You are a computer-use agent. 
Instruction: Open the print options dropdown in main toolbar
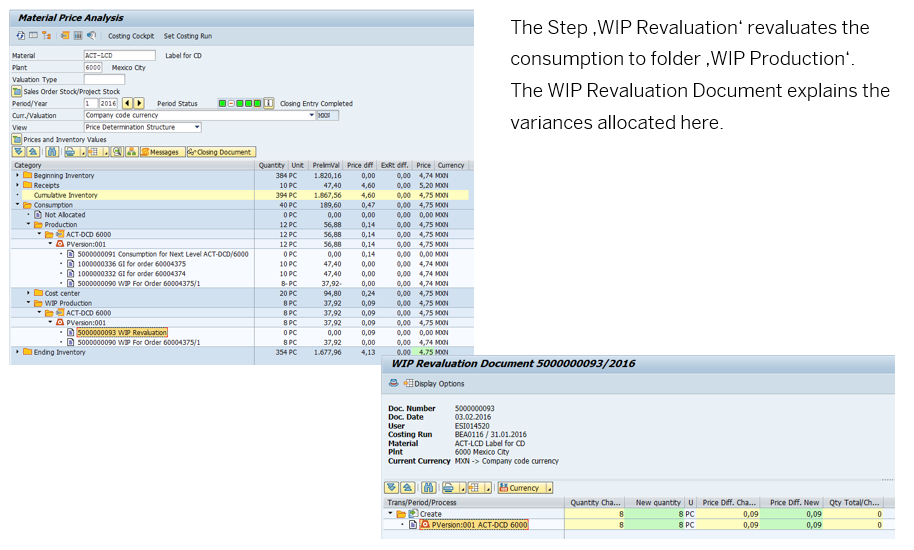point(83,152)
